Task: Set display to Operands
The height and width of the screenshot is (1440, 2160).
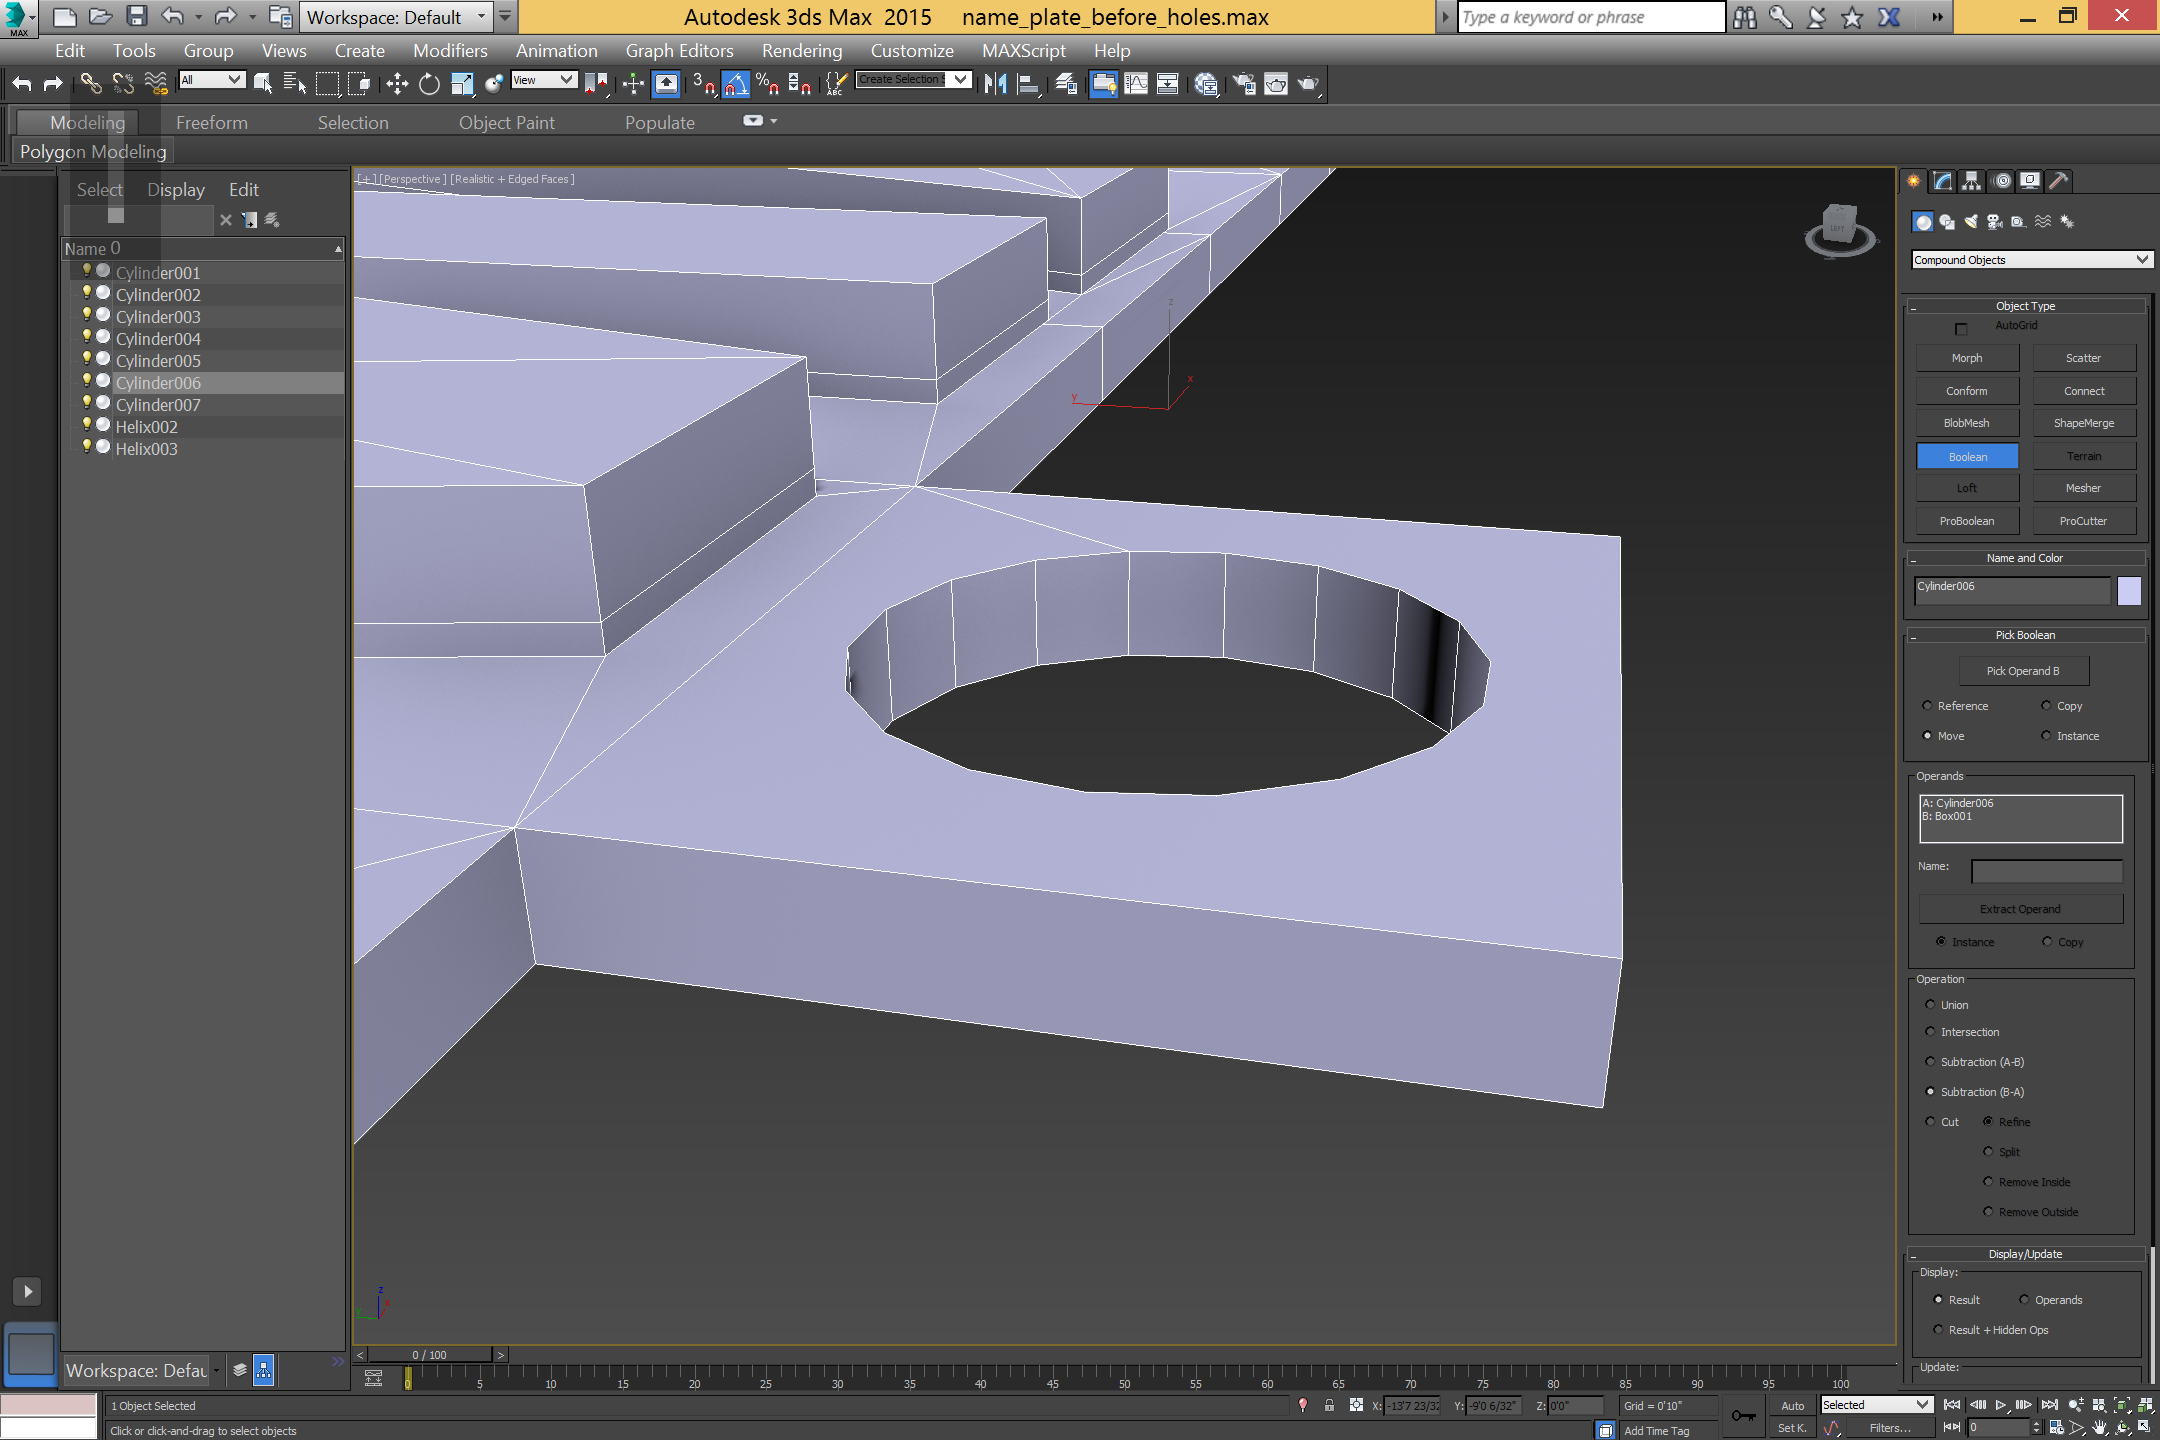Action: coord(2024,1300)
